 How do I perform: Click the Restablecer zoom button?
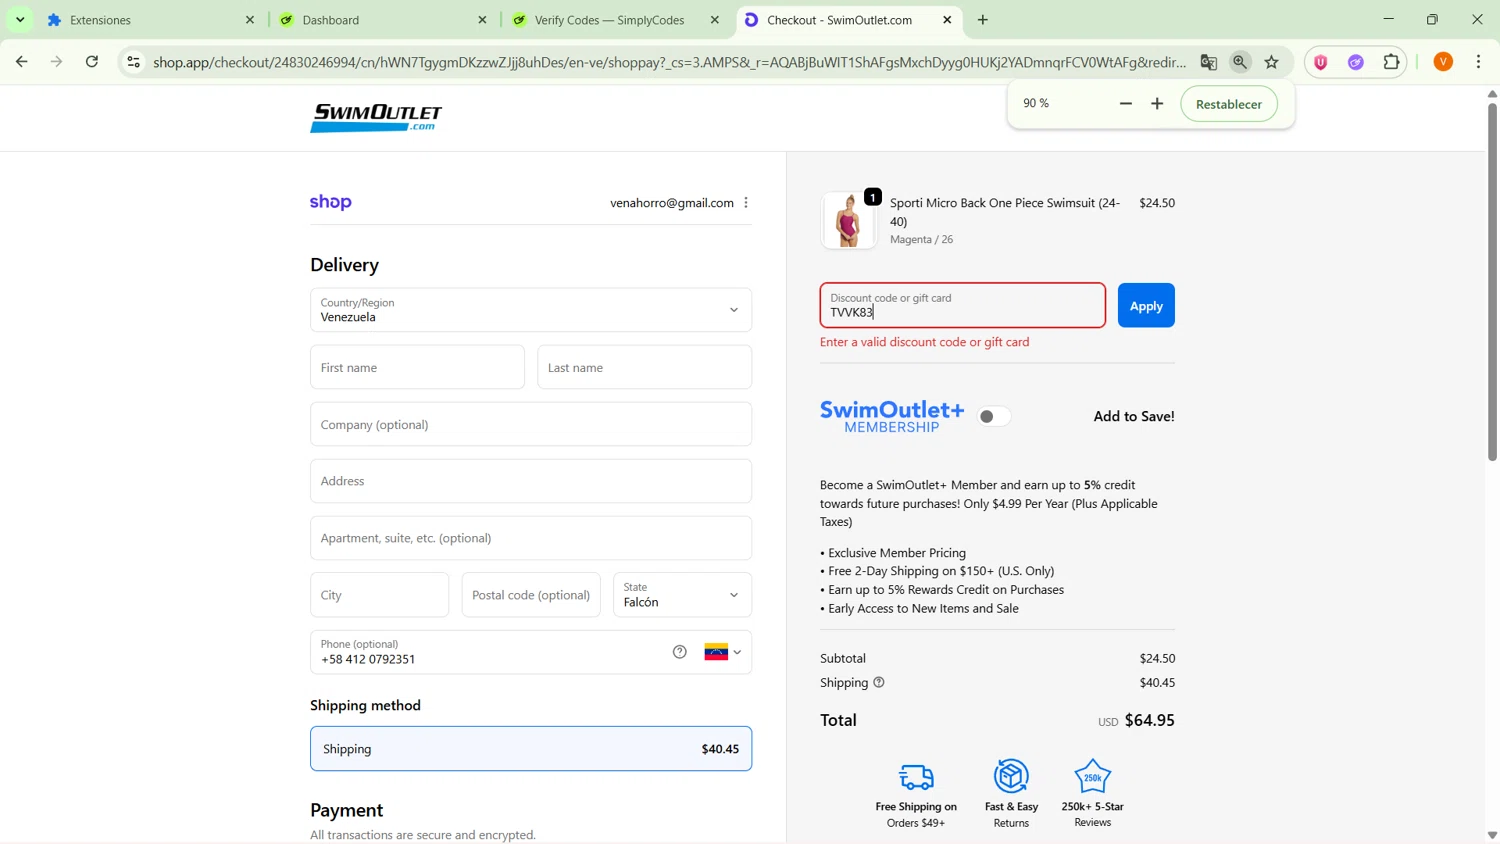(x=1229, y=104)
